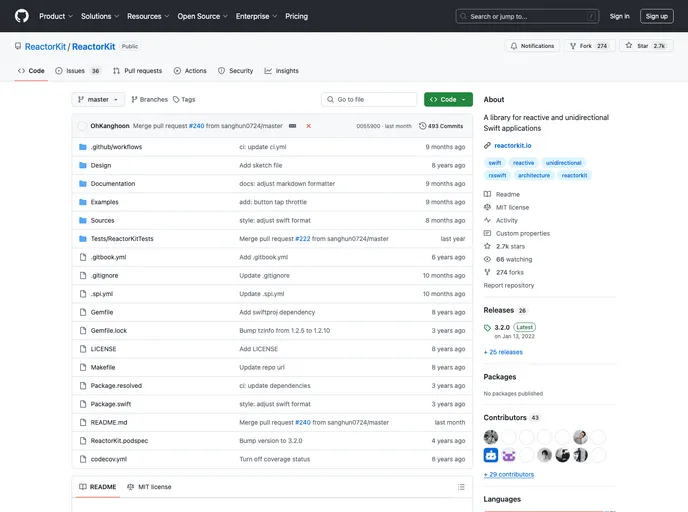The image size is (688, 512).
Task: Open Custom properties link
Action: (517, 233)
